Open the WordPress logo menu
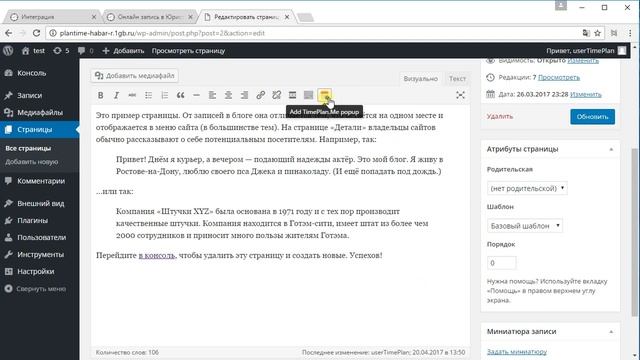 [x=8, y=51]
